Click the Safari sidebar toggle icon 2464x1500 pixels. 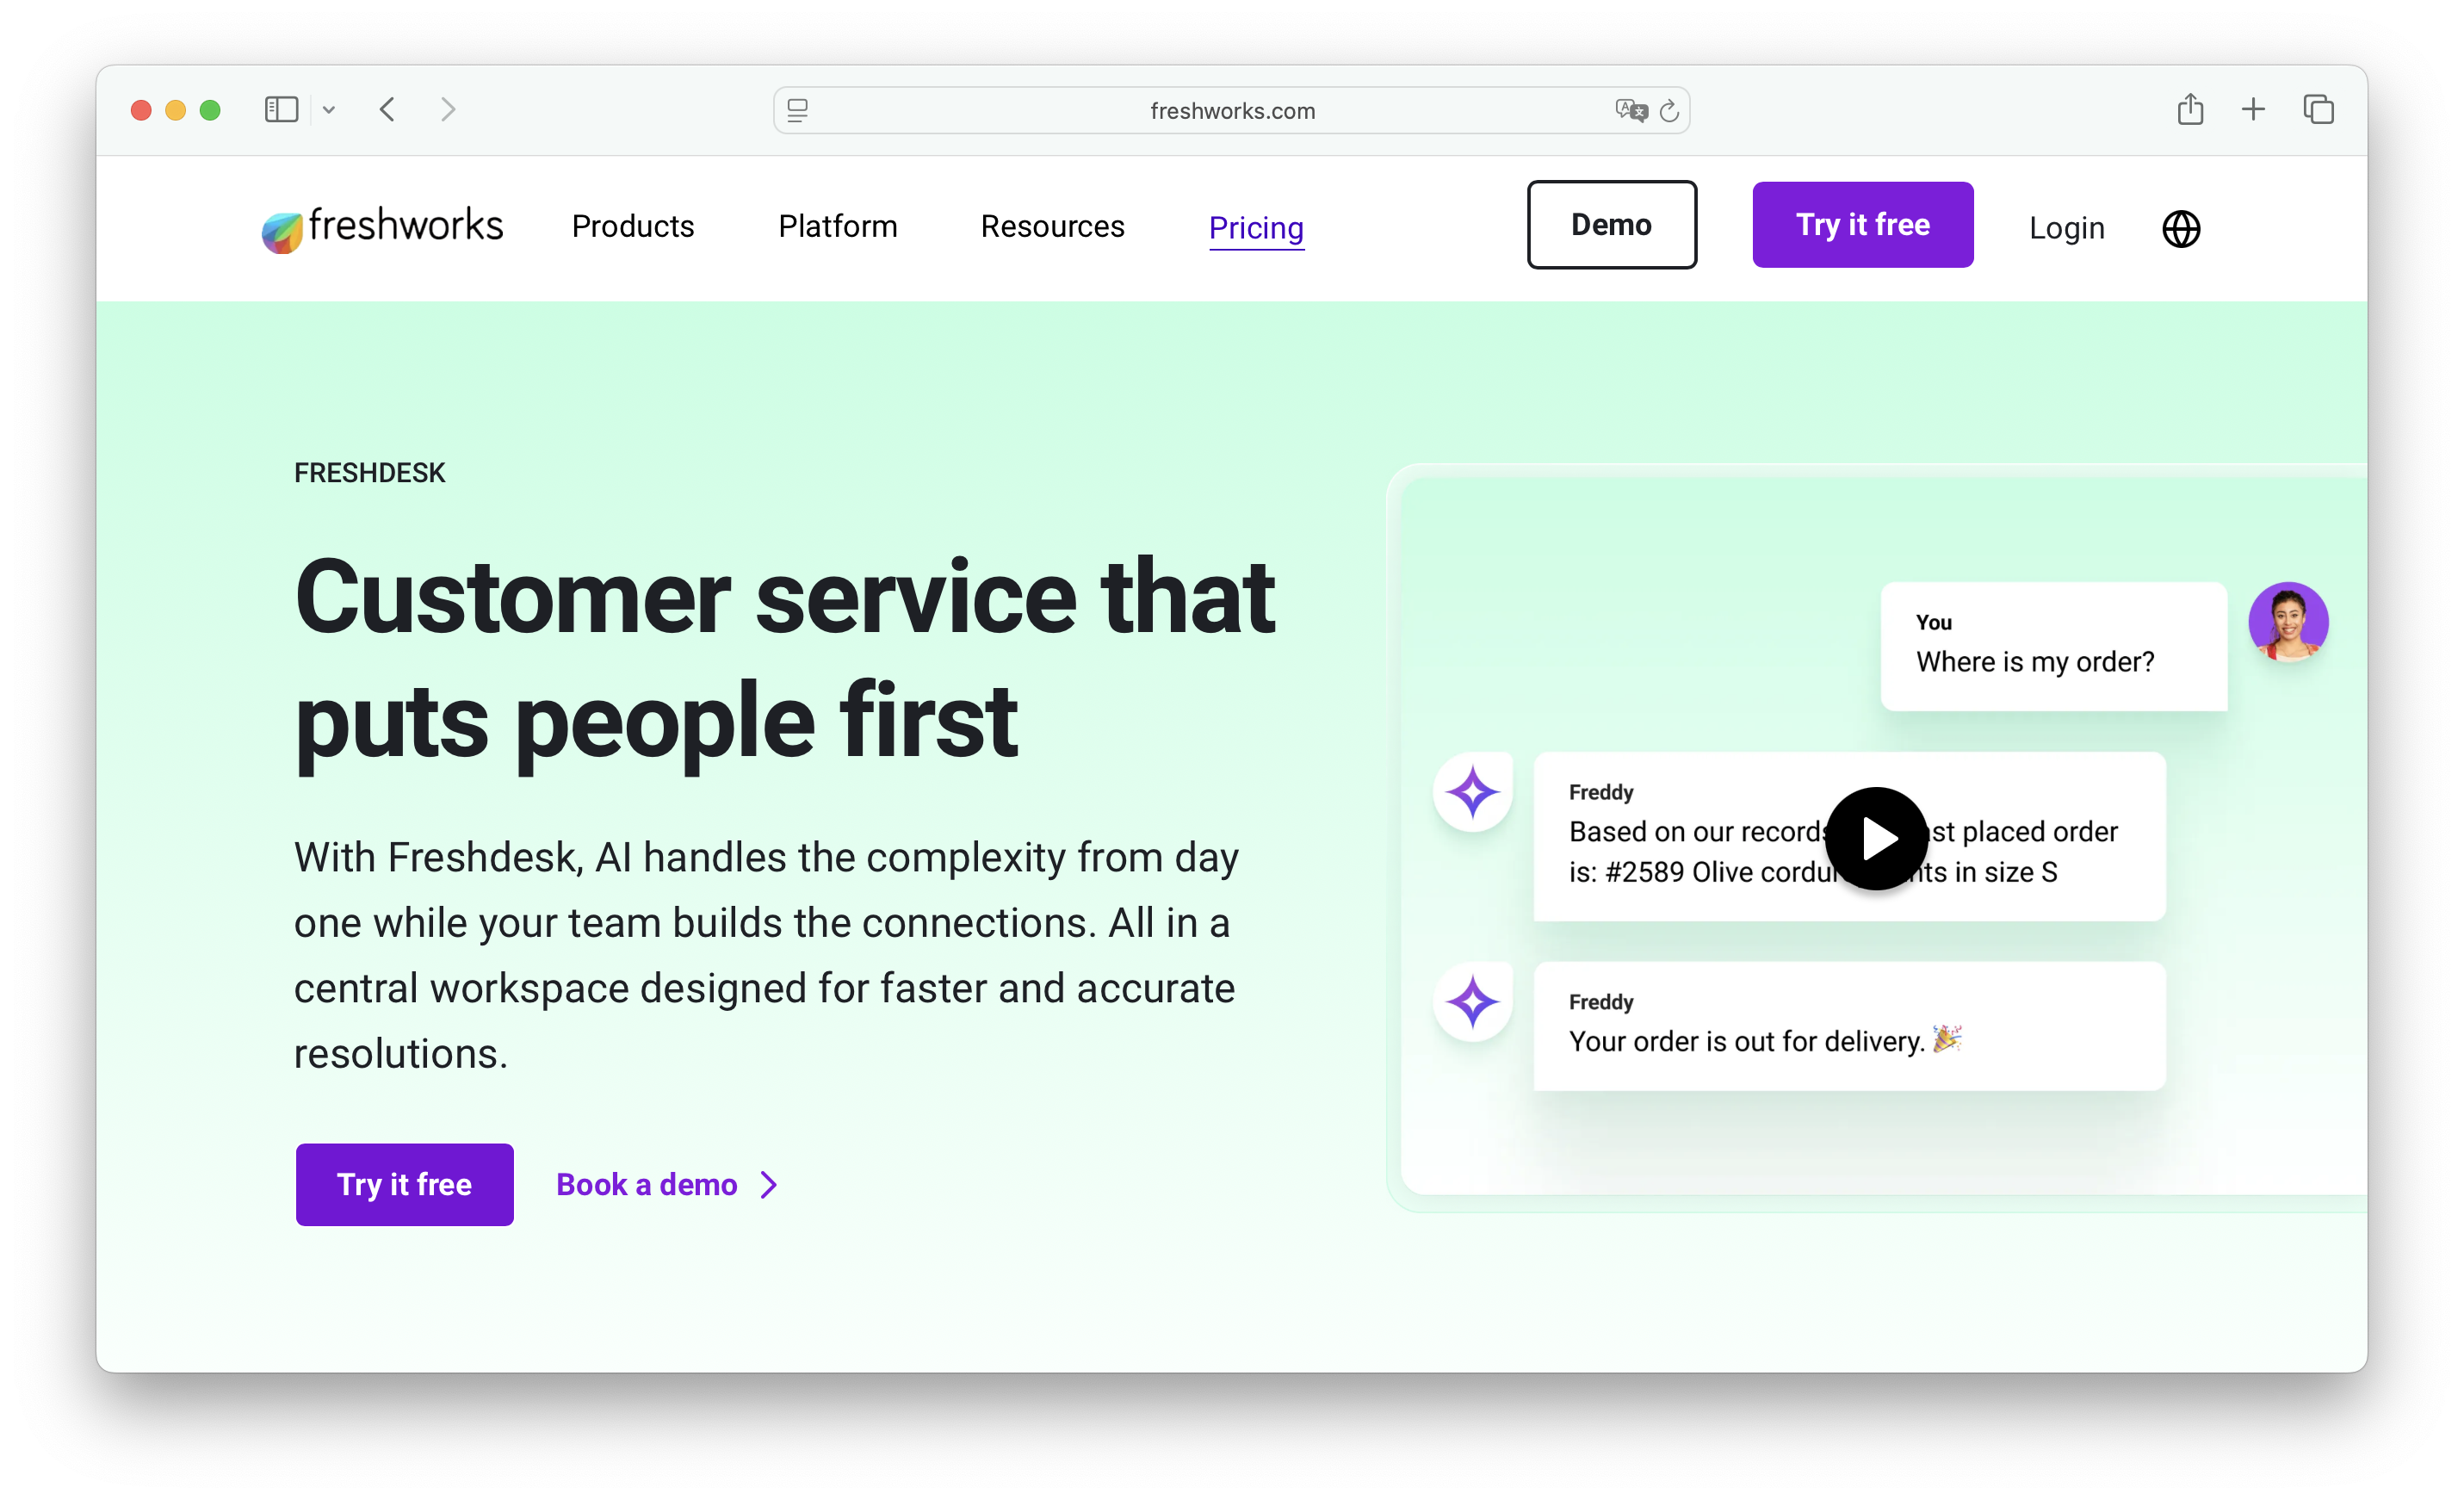pos(281,109)
